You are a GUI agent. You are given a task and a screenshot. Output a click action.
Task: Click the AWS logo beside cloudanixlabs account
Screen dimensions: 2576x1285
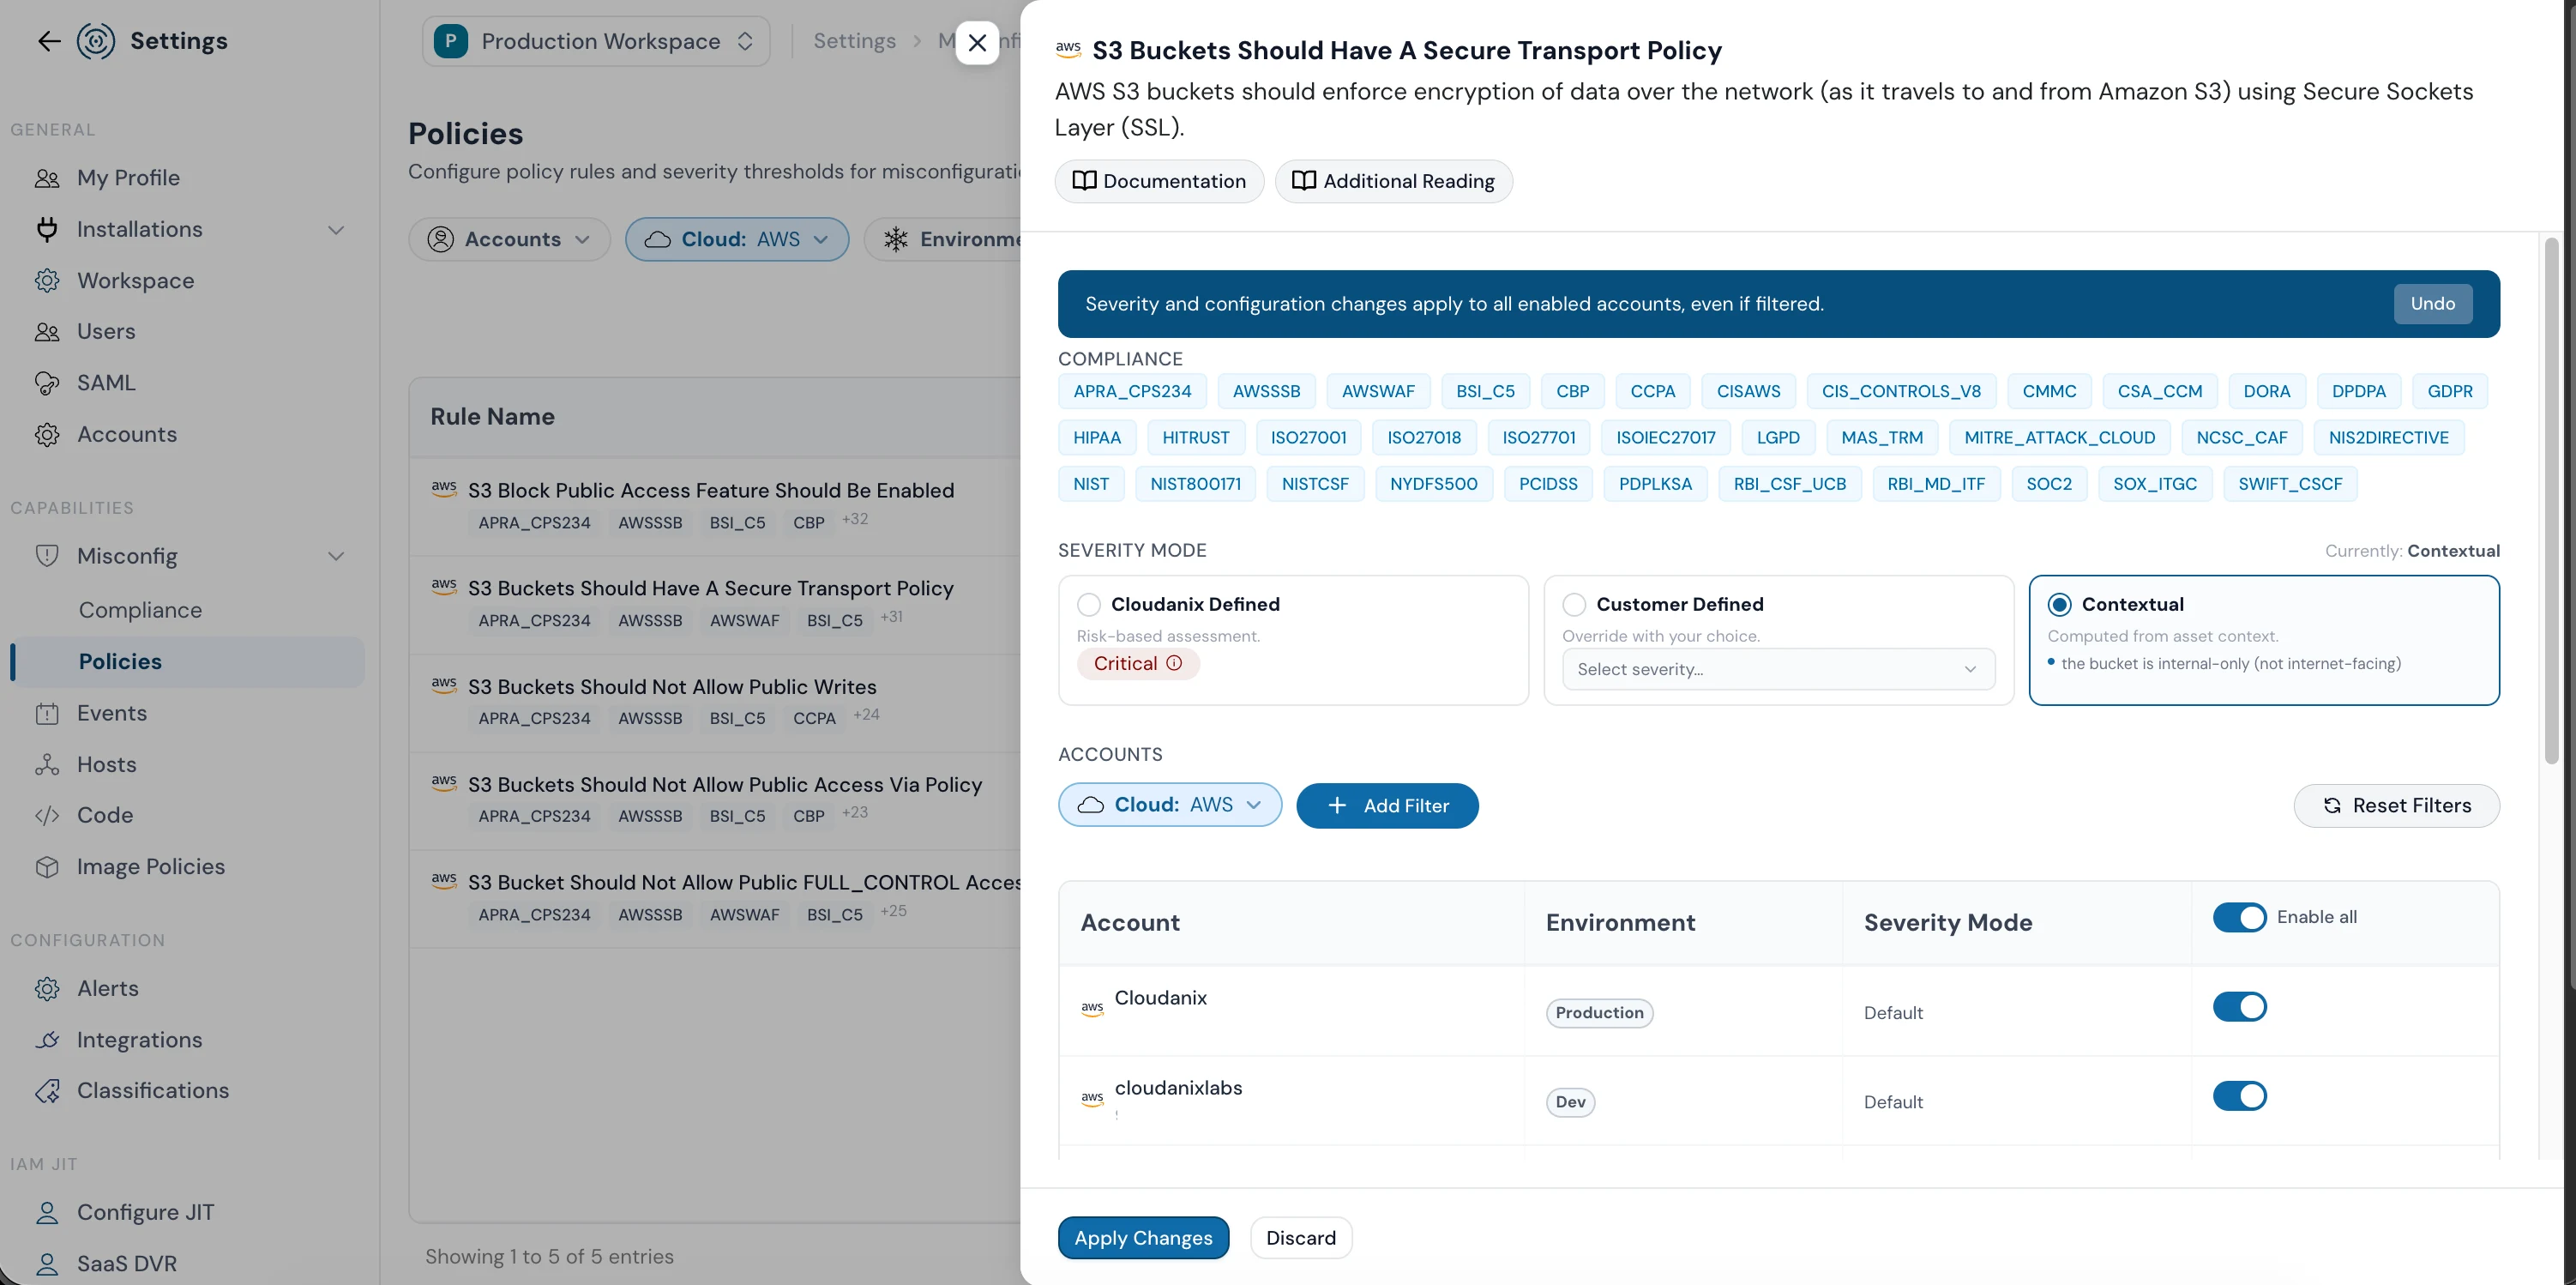point(1092,1098)
